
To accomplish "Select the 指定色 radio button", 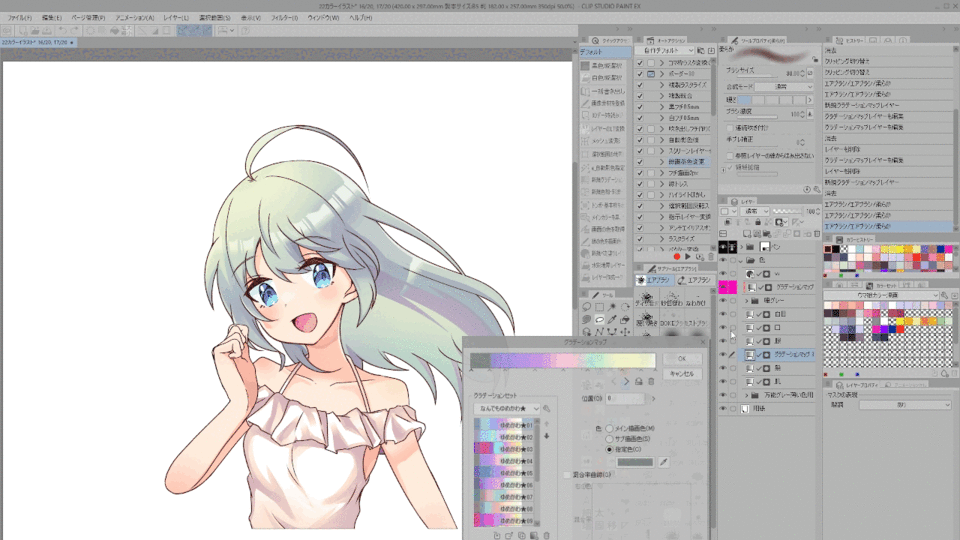I will click(610, 449).
